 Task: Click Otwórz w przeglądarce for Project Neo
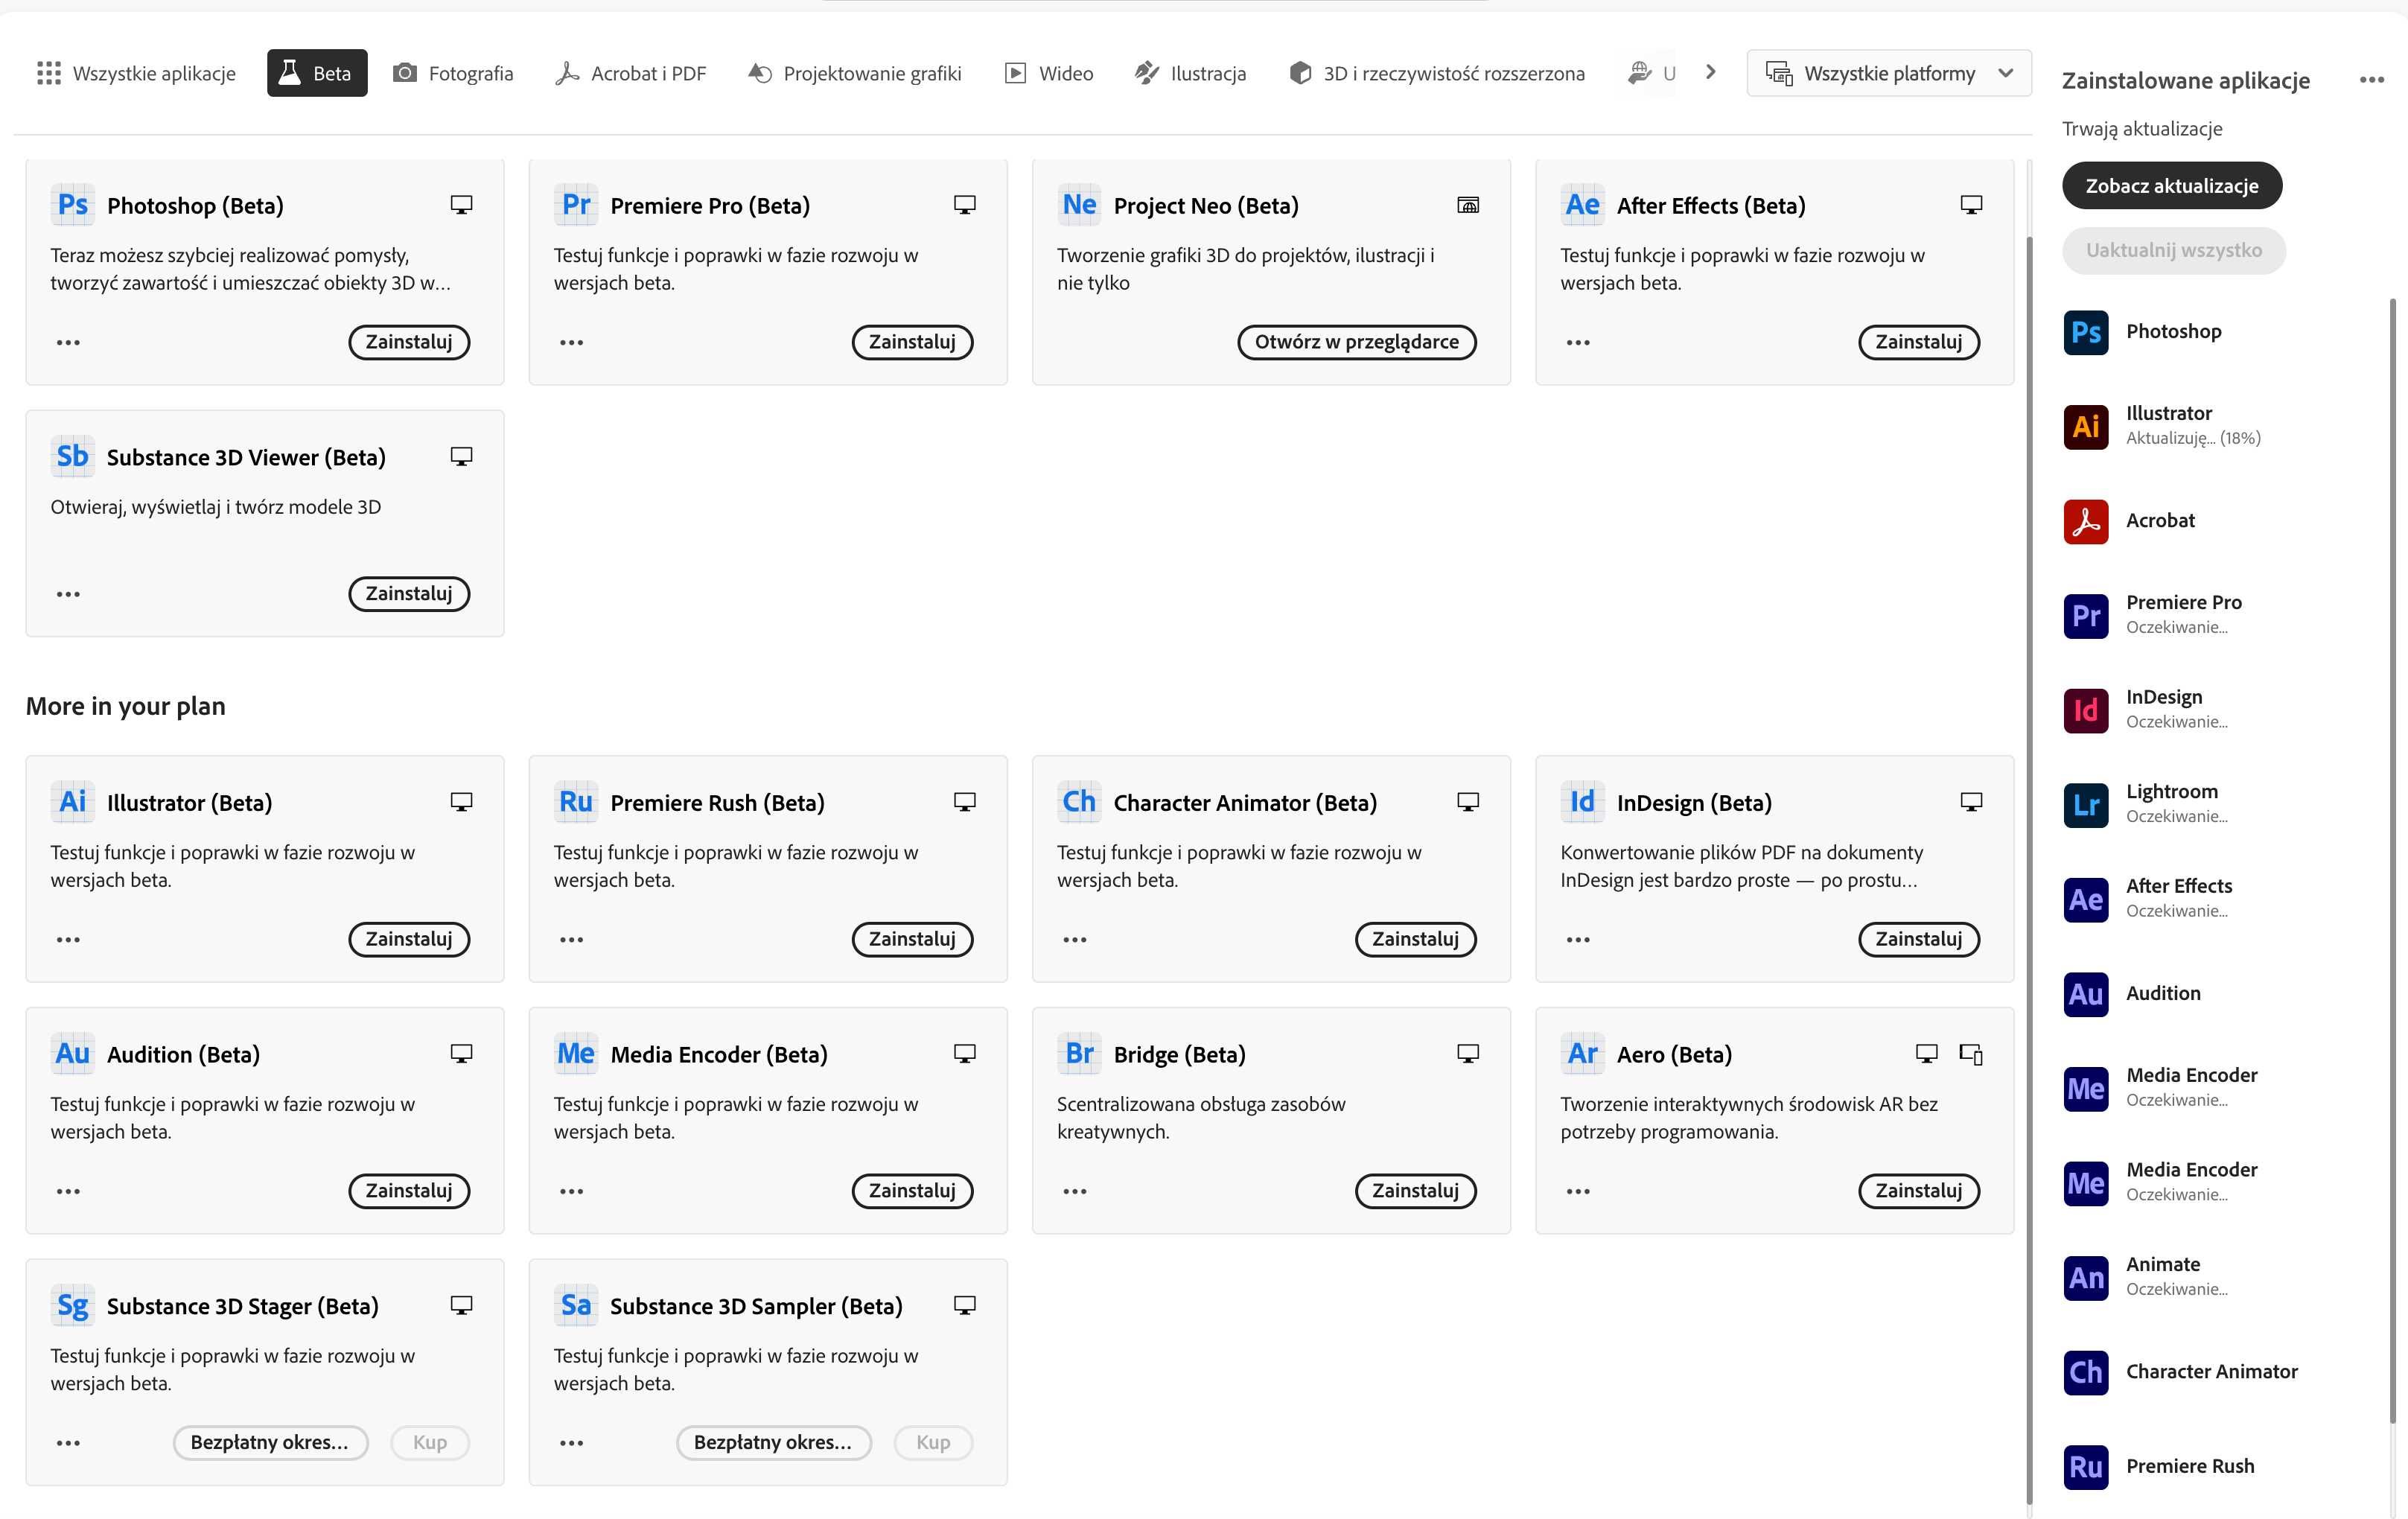click(1357, 342)
